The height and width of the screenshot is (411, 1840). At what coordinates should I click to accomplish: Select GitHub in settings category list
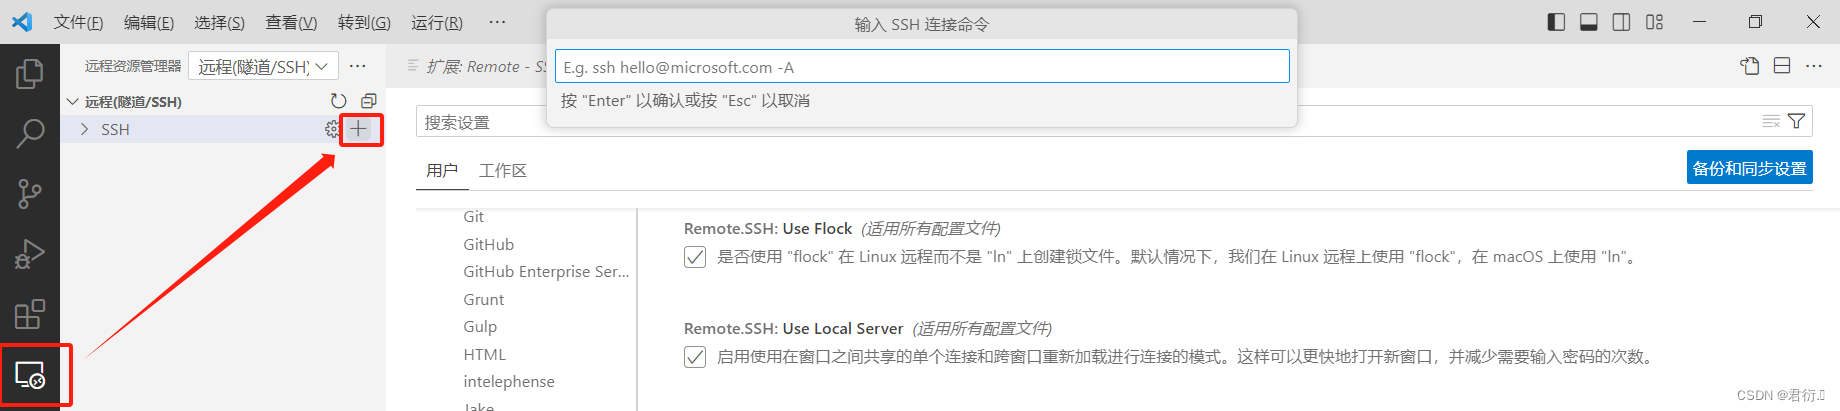[488, 244]
